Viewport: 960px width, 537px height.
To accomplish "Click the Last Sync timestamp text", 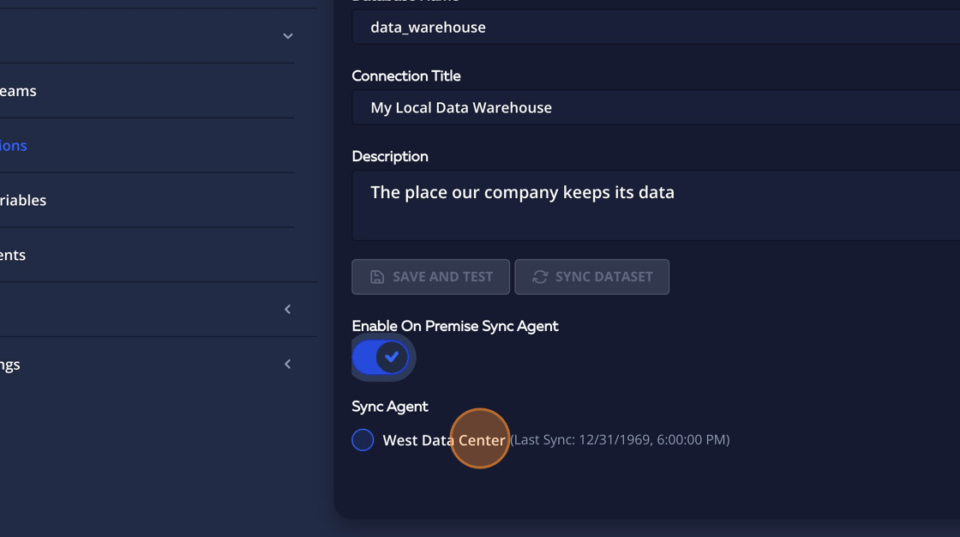I will click(620, 440).
